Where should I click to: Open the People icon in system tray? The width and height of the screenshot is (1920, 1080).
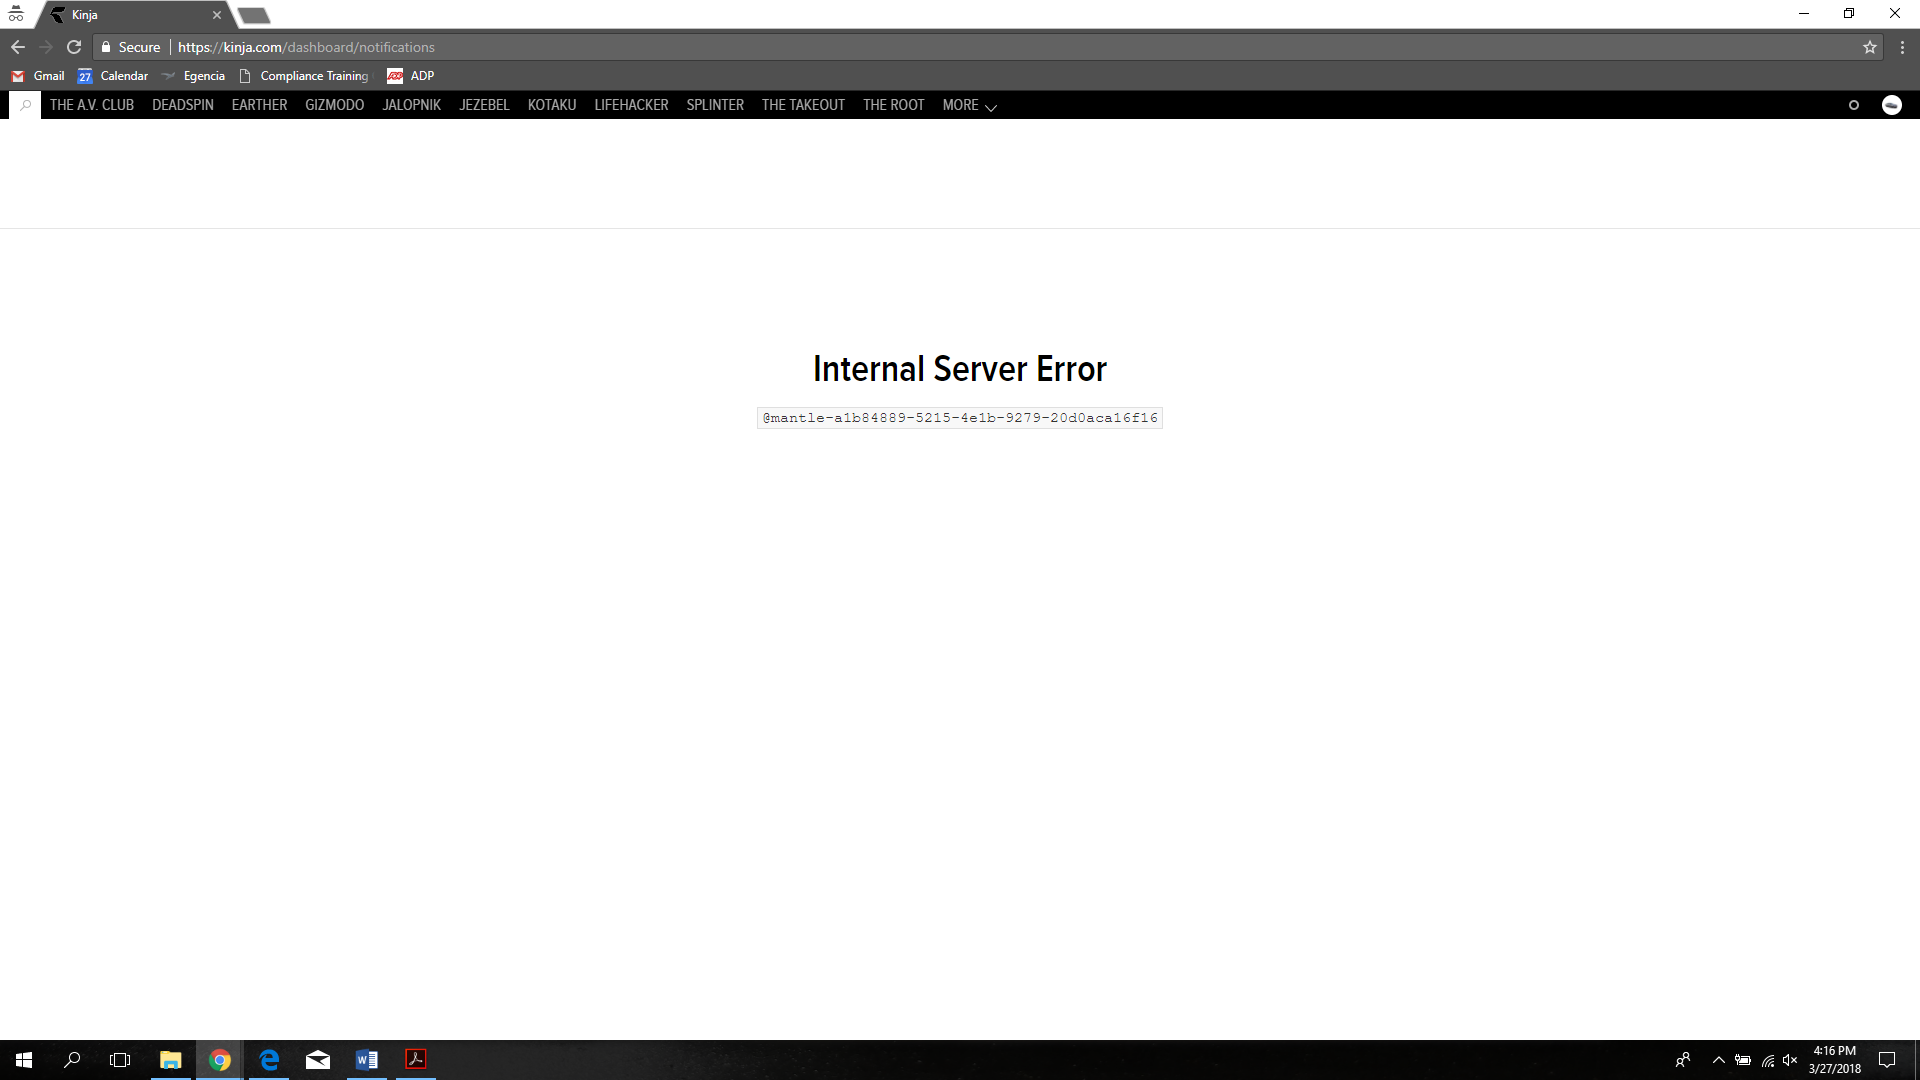pos(1683,1060)
